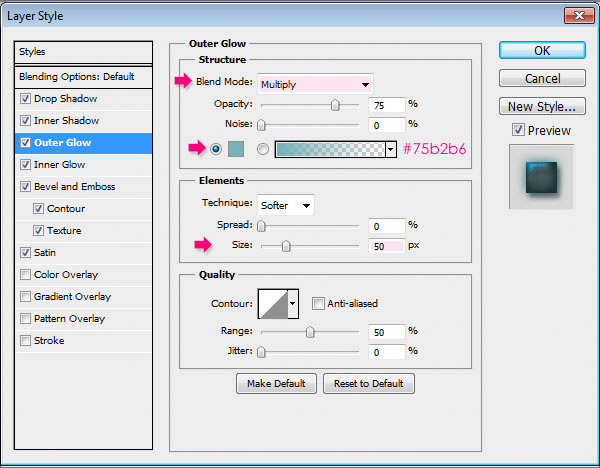The width and height of the screenshot is (600, 468).
Task: Open the Gradient Overlay settings
Action: pyautogui.click(x=72, y=297)
